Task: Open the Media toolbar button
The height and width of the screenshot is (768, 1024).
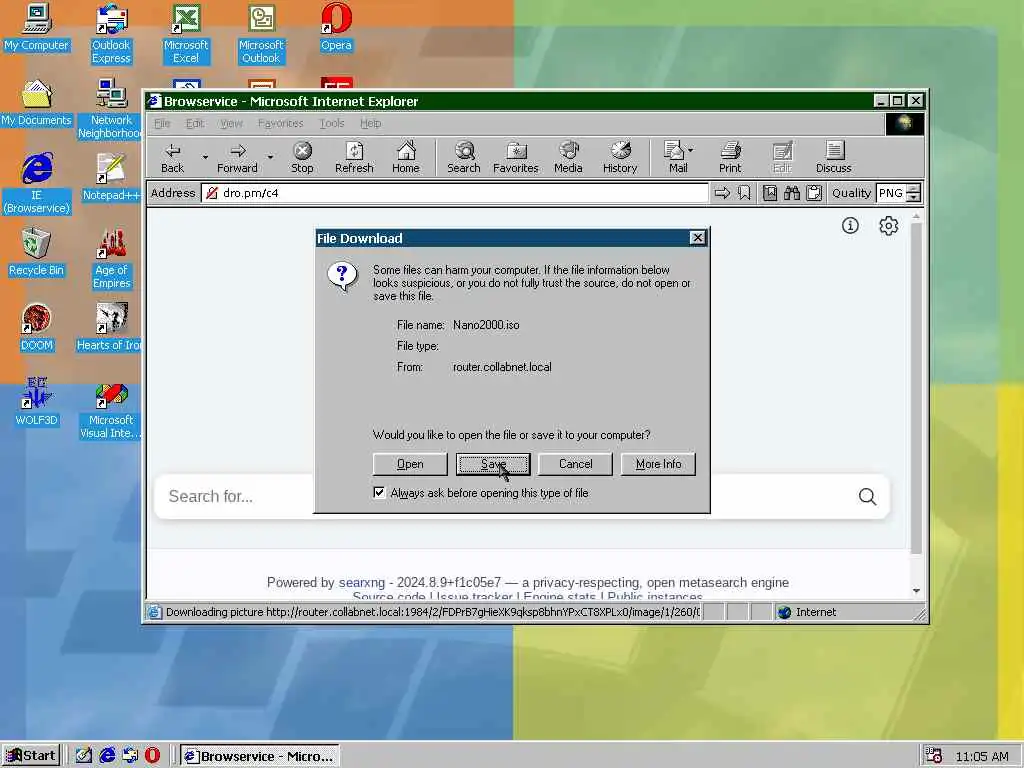Action: tap(568, 157)
